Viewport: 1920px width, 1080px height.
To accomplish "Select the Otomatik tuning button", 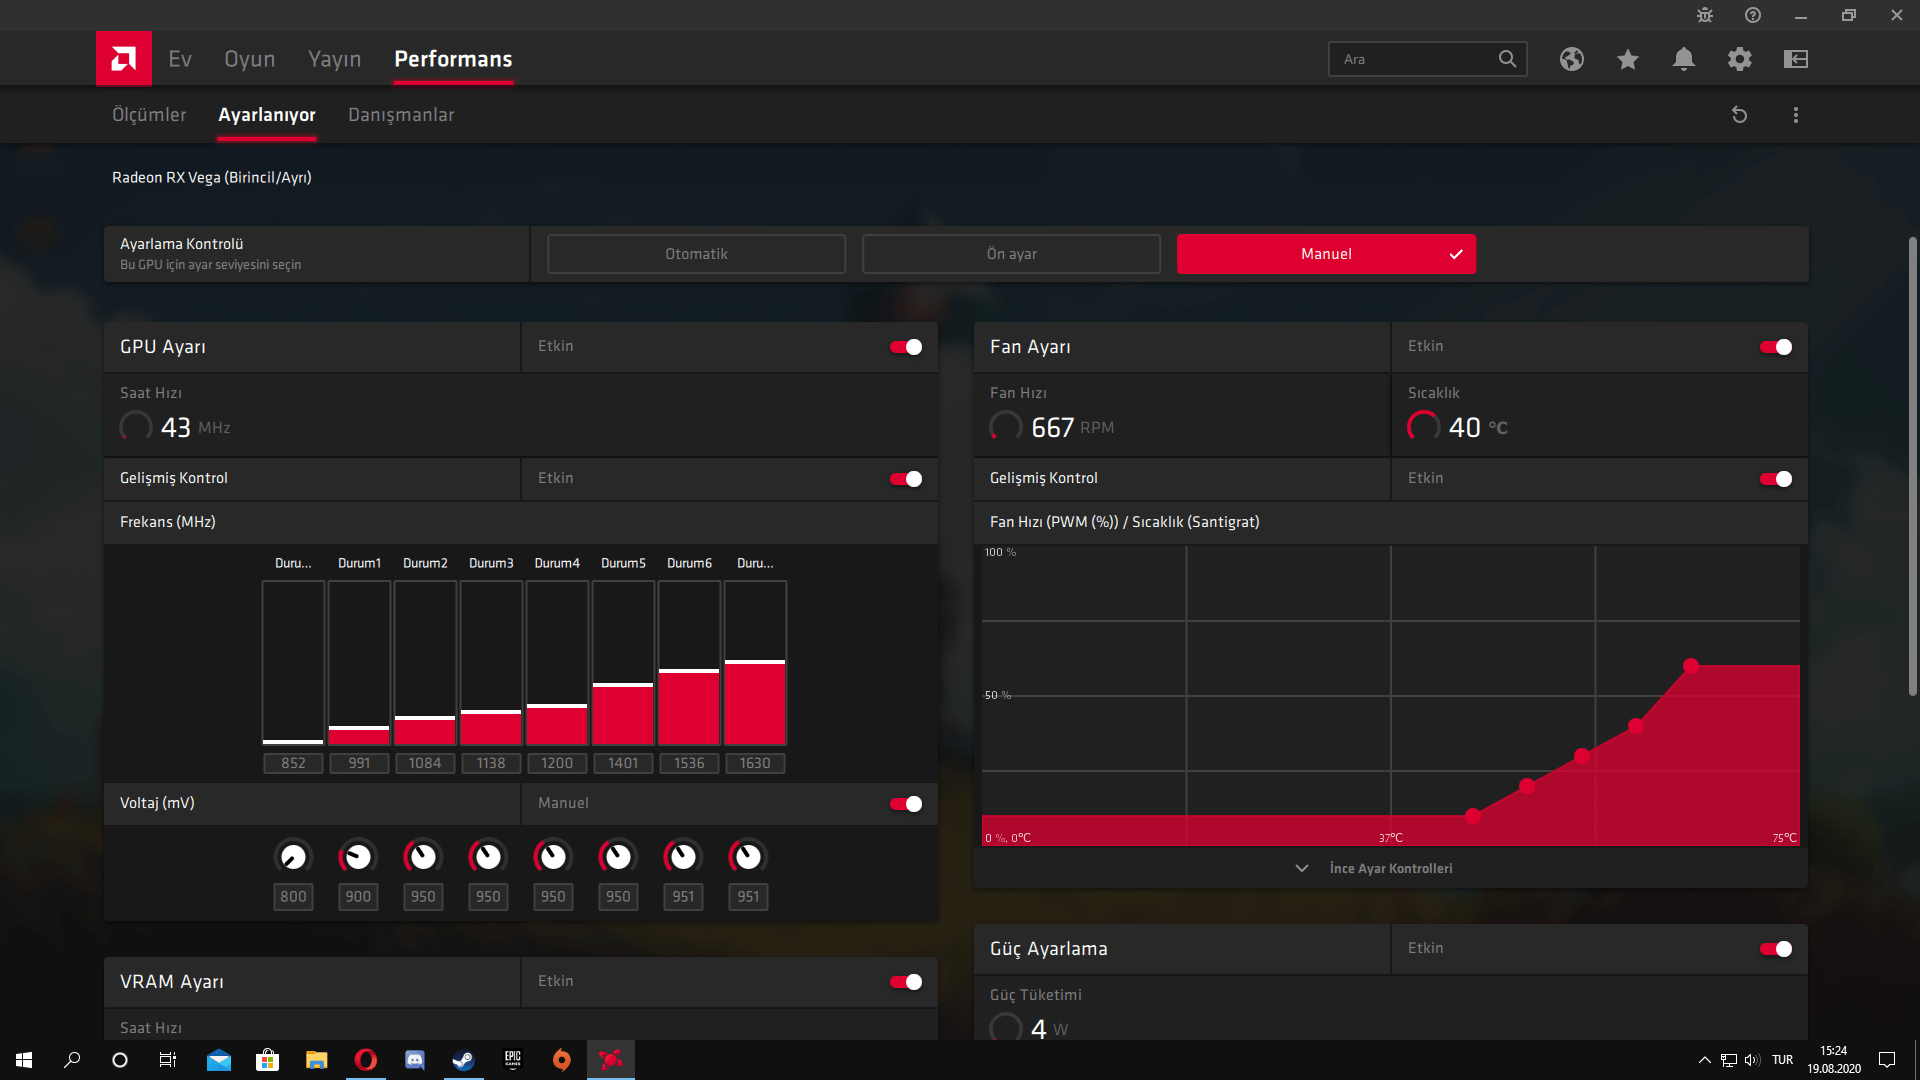I will pyautogui.click(x=696, y=254).
